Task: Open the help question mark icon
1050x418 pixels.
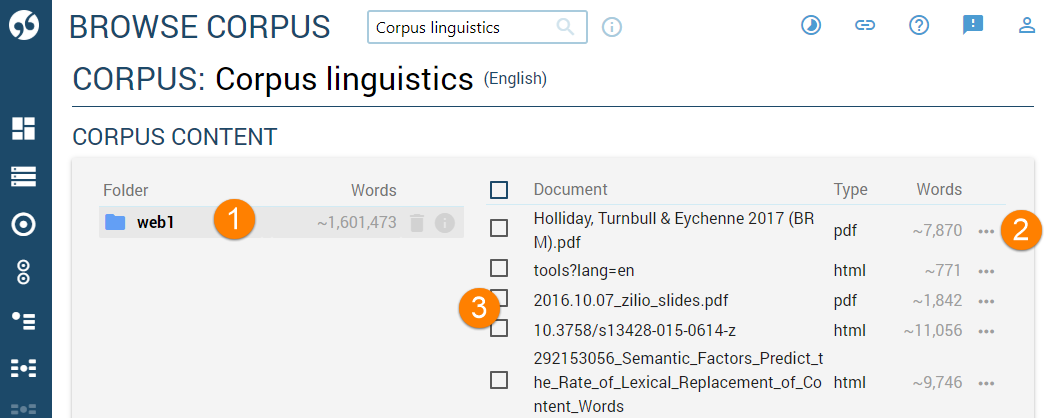Action: pos(919,26)
